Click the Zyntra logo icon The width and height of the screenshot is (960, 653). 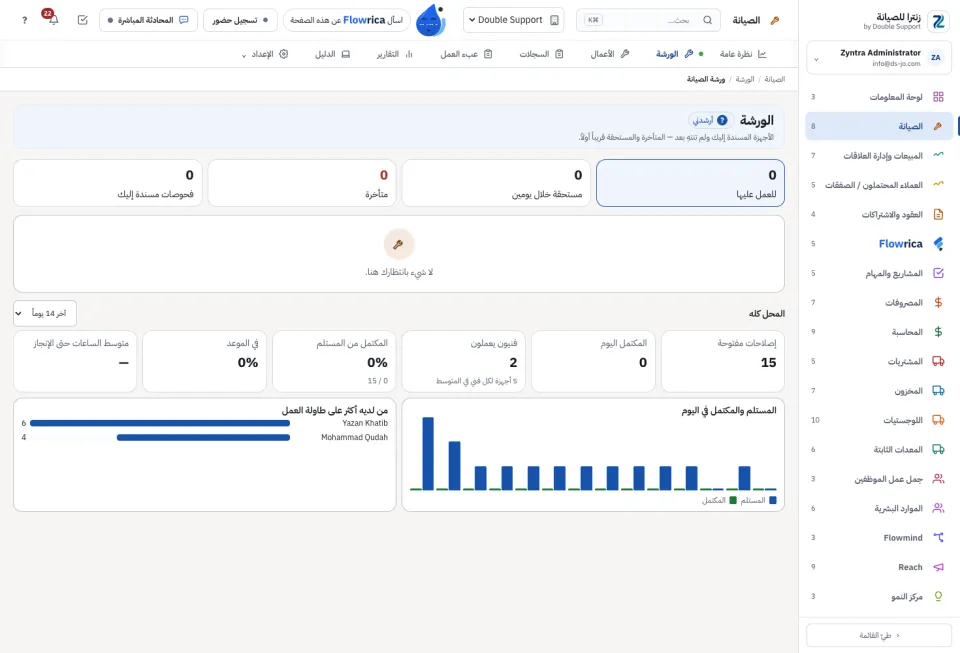coord(938,21)
